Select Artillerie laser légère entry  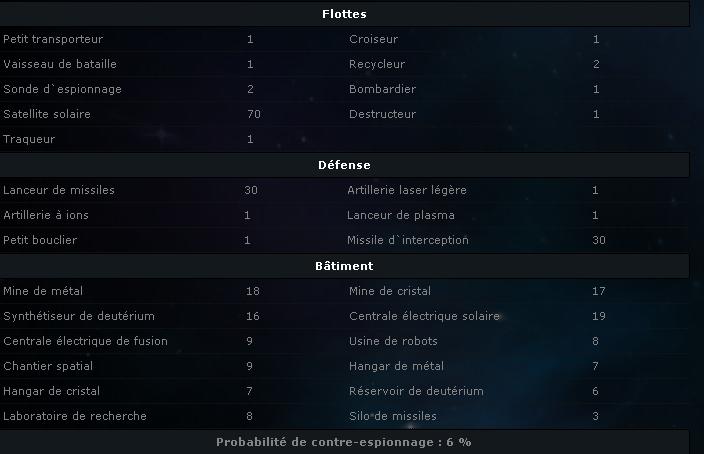pos(407,190)
